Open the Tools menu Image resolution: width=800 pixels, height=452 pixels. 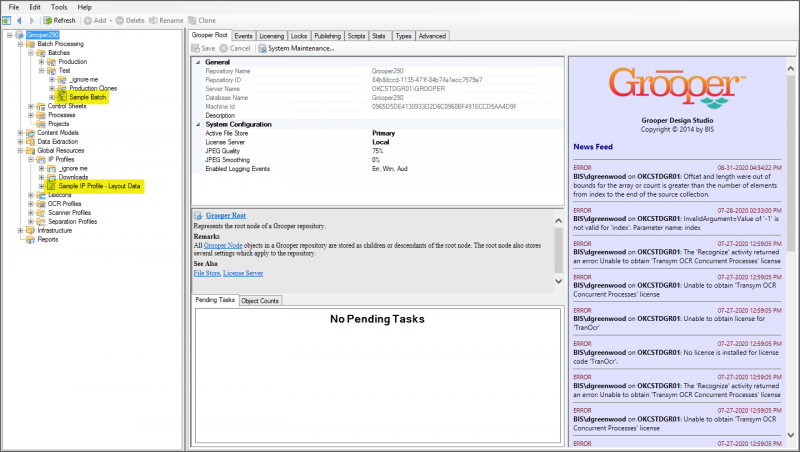tap(59, 7)
